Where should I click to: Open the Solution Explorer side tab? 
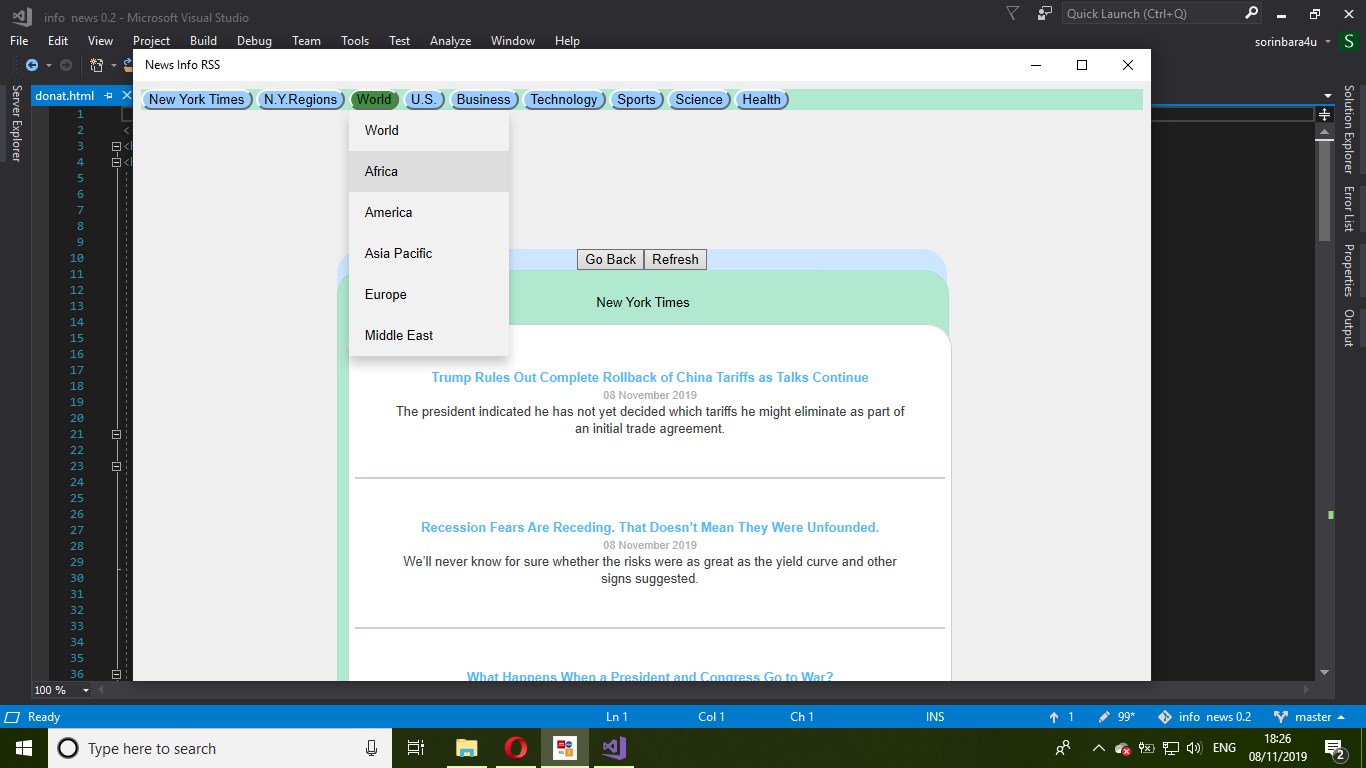coord(1348,129)
